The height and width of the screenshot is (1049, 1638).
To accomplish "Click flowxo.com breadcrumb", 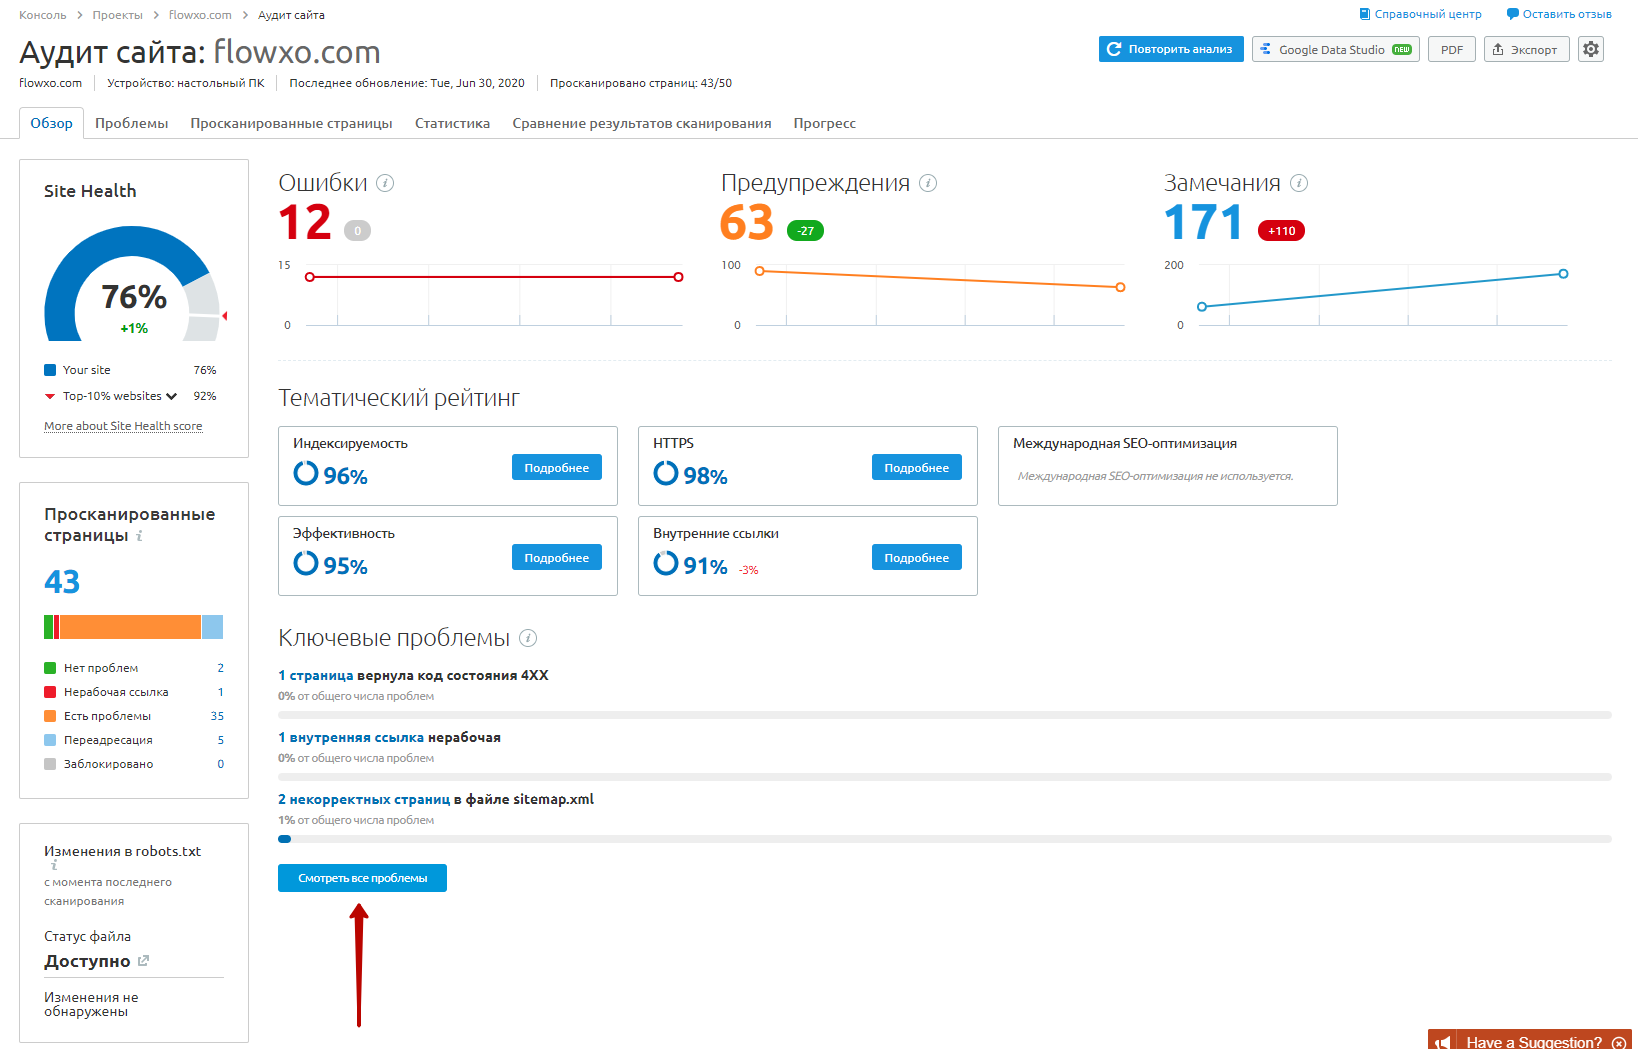I will click(200, 15).
